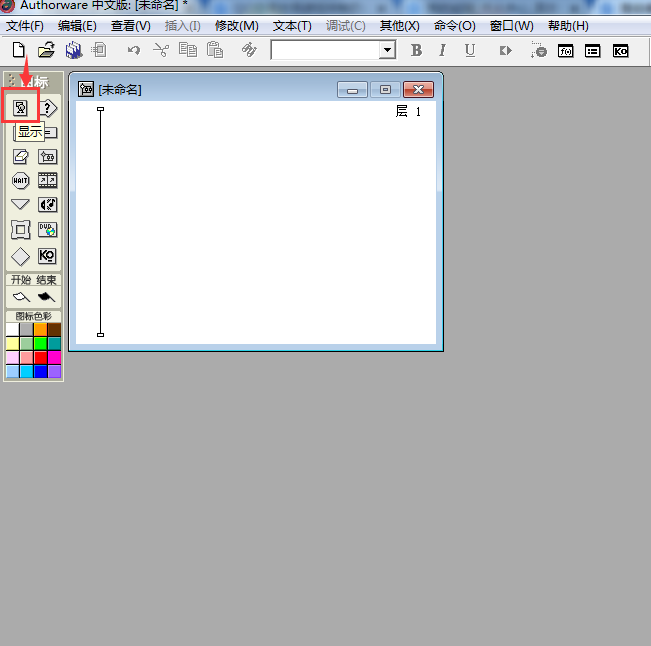Expand the text style dropdown arrow
The image size is (651, 646).
(387, 50)
